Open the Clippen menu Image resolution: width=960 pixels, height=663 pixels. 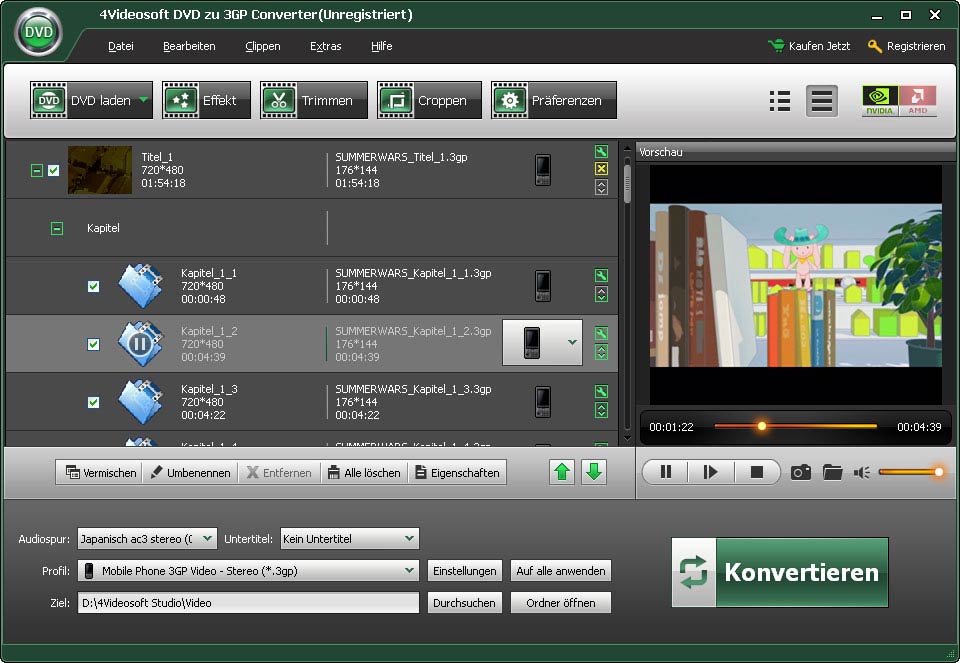262,46
